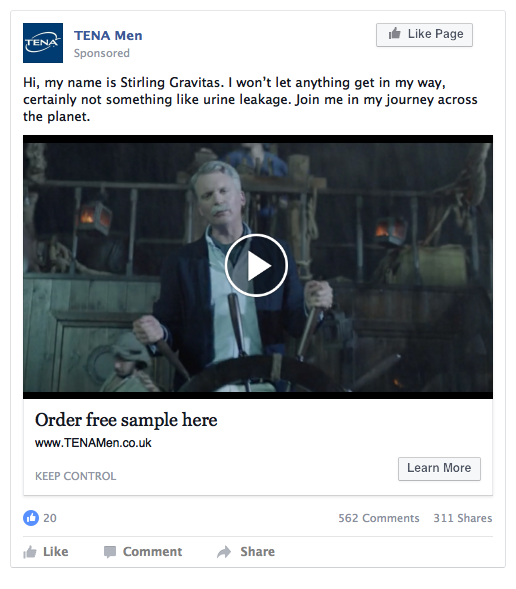
Task: Open the TENA Men page name link
Action: [x=108, y=35]
